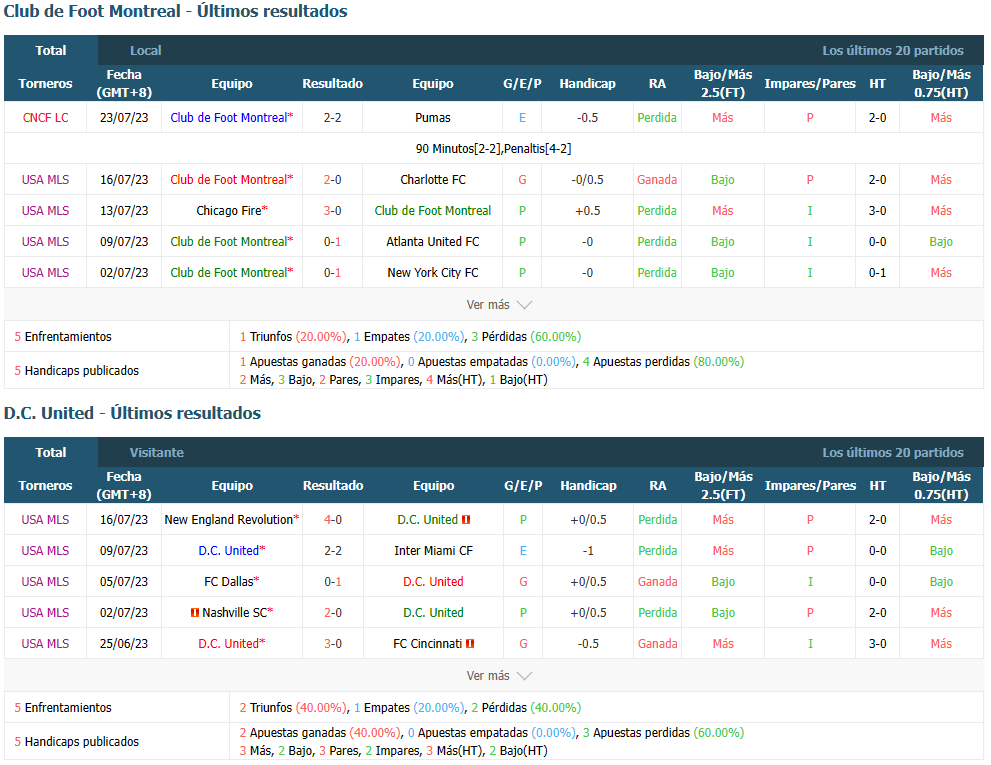Click the 2-2 result against Inter Miami CF
Viewport: 991px width, 765px height.
point(333,551)
